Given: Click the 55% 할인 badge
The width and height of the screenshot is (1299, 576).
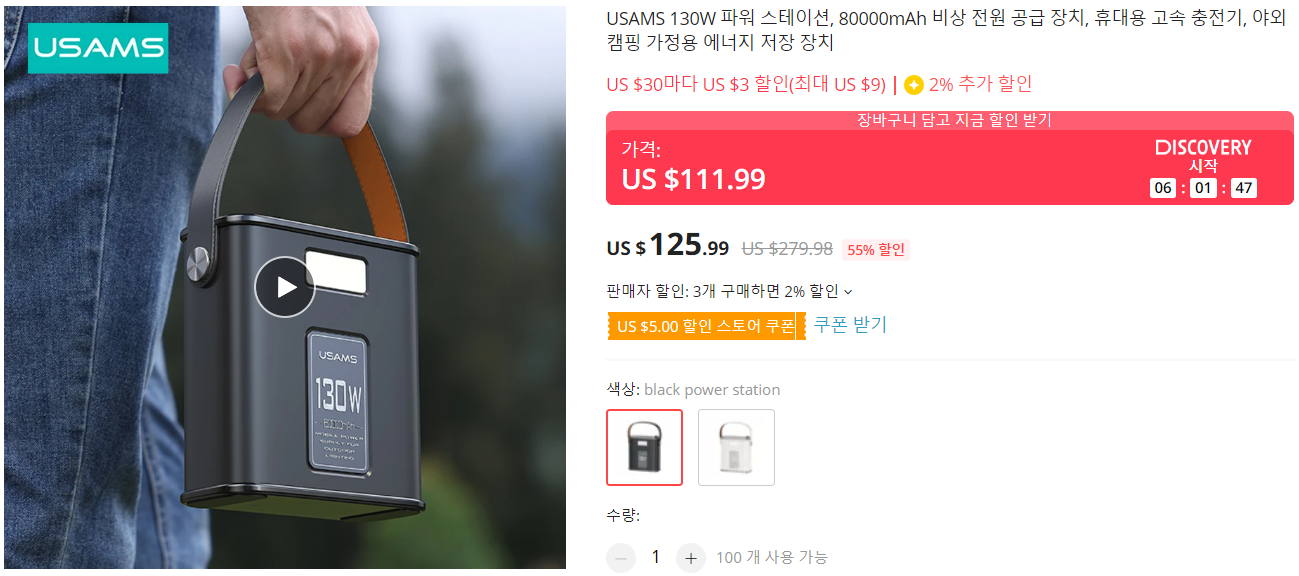Looking at the screenshot, I should coord(876,250).
